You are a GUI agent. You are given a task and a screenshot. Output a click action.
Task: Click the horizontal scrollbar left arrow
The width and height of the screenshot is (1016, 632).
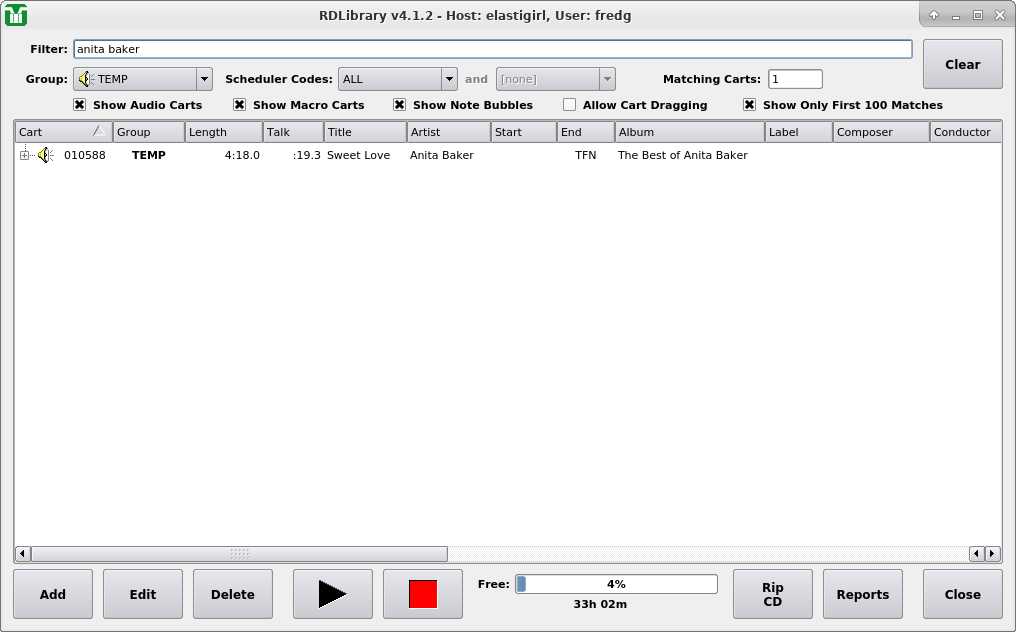(22, 554)
